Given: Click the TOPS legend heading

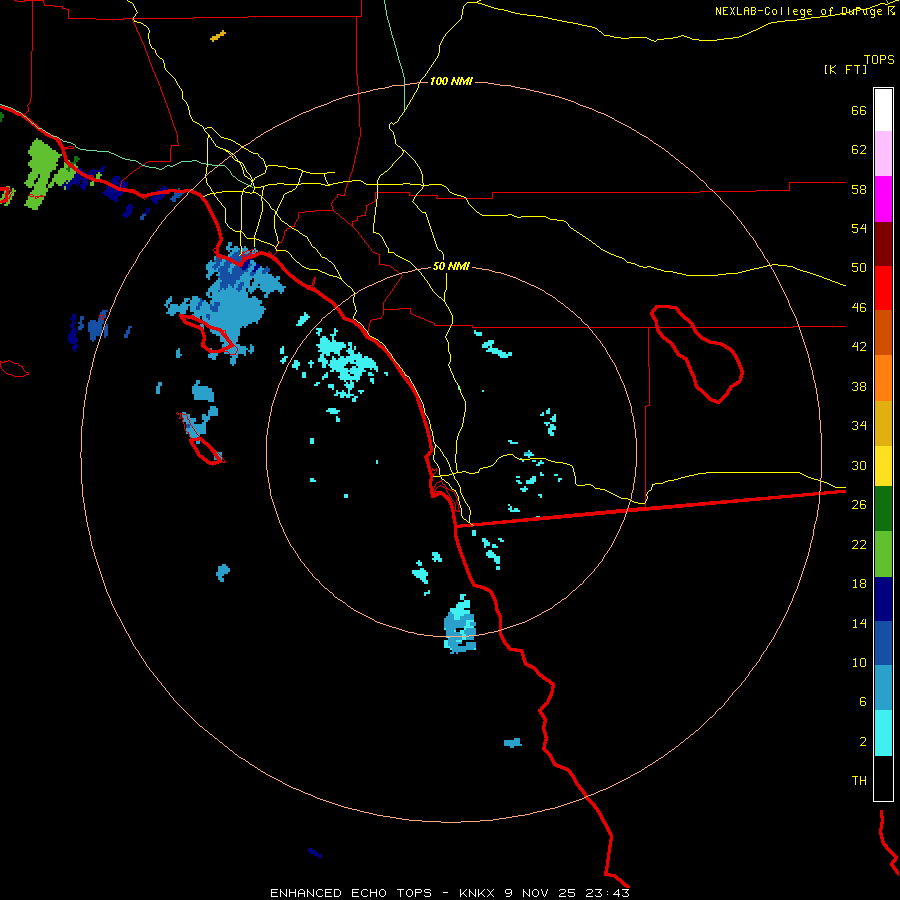Looking at the screenshot, I should coord(879,60).
